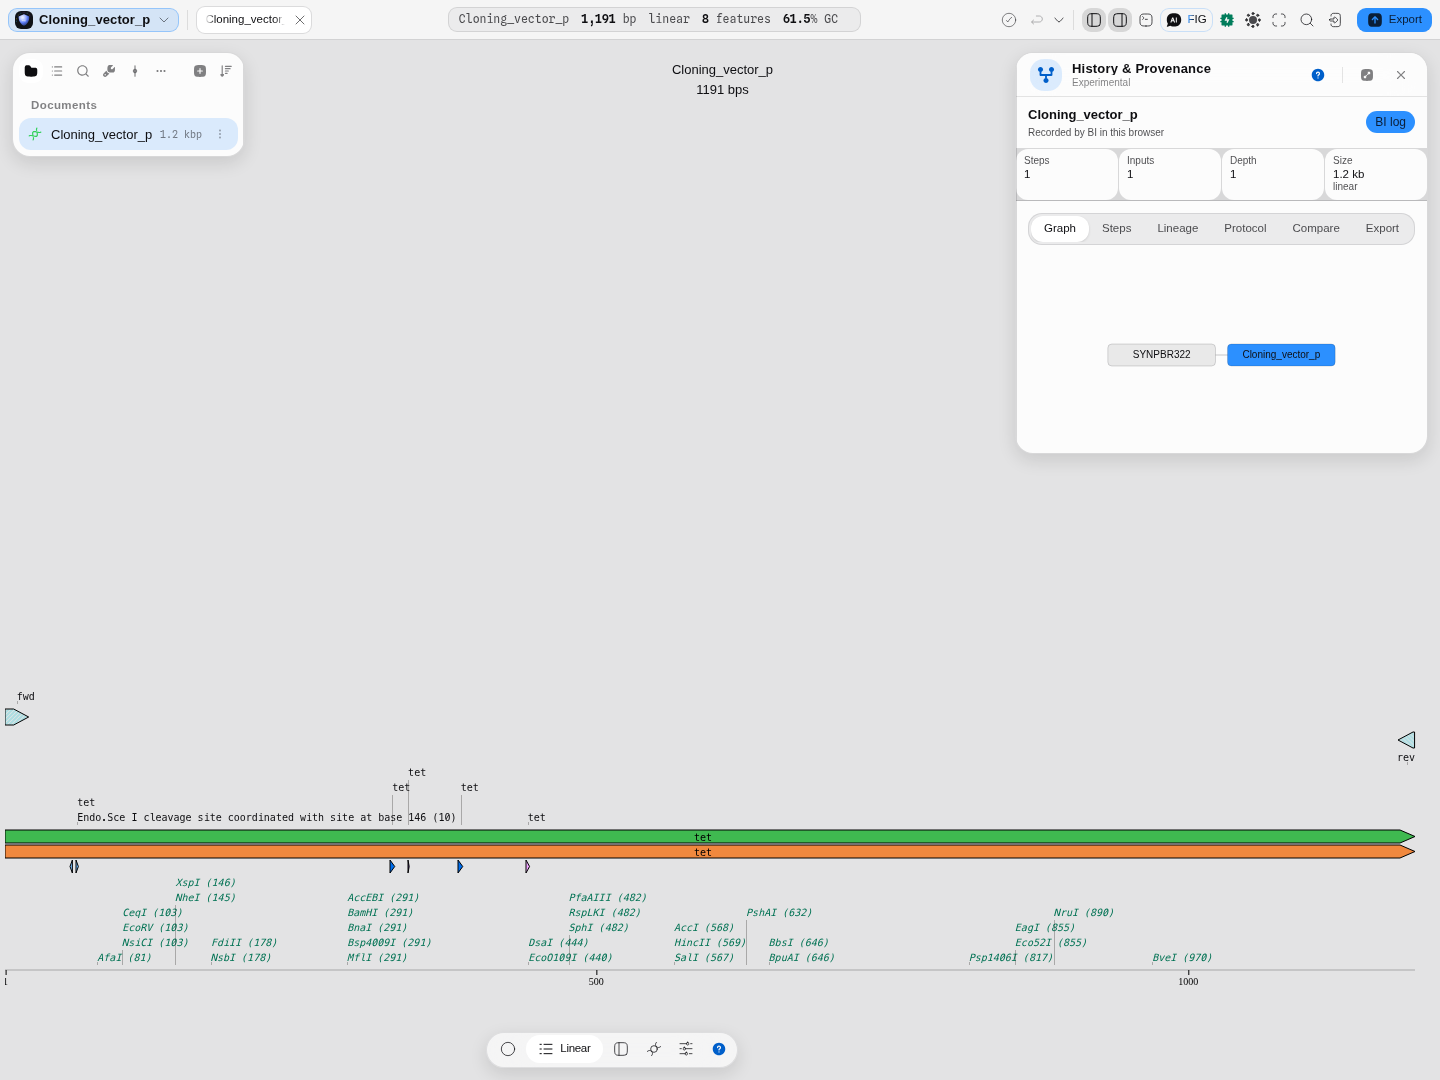Click the fwd primer arrow
The image size is (1440, 1080).
(x=17, y=717)
